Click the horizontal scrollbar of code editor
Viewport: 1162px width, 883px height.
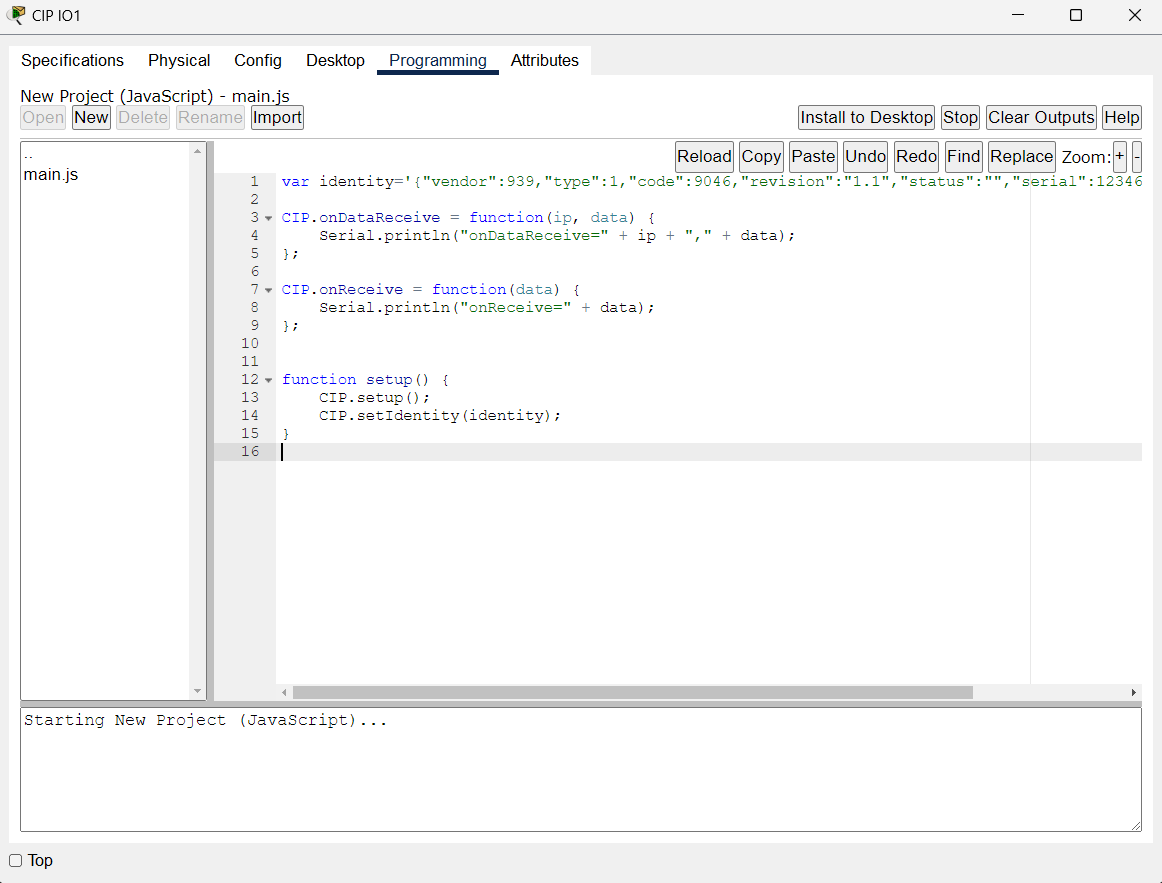[x=632, y=692]
